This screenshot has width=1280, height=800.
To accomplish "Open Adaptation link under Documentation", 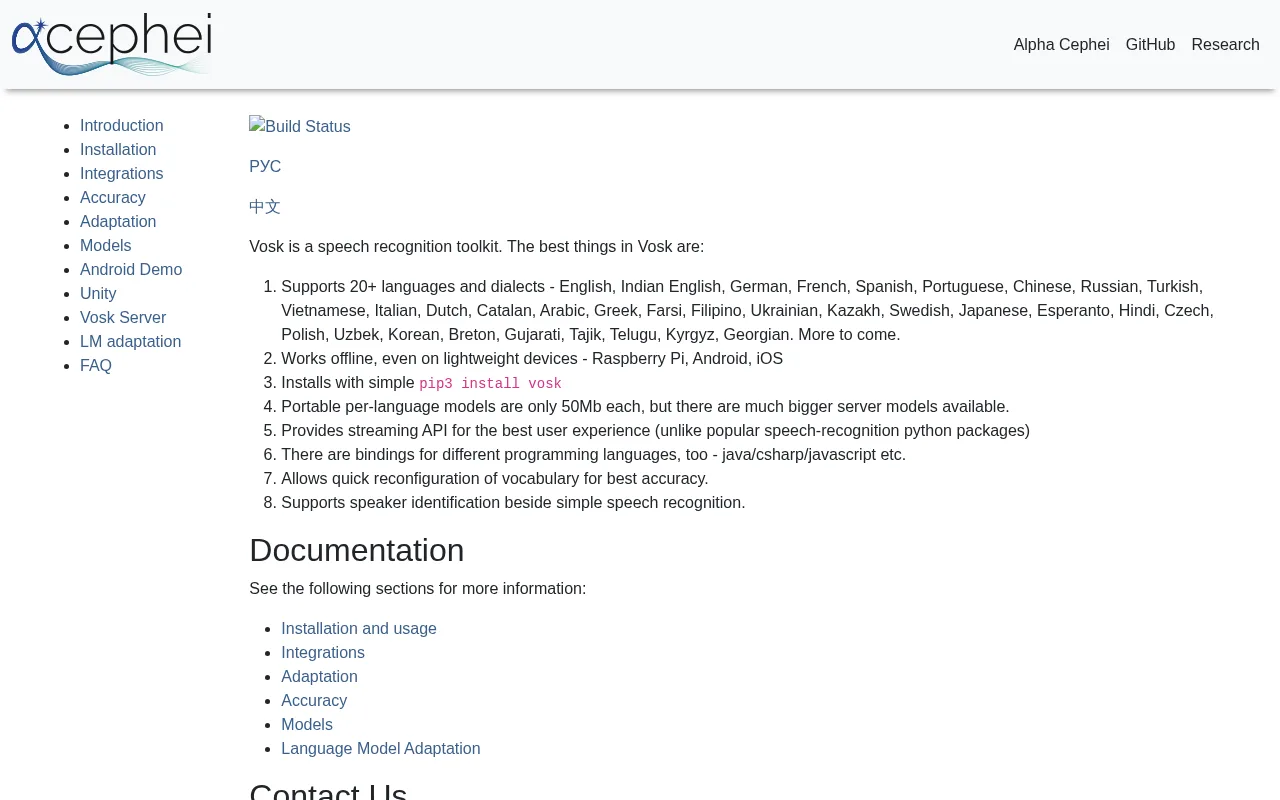I will click(x=319, y=677).
